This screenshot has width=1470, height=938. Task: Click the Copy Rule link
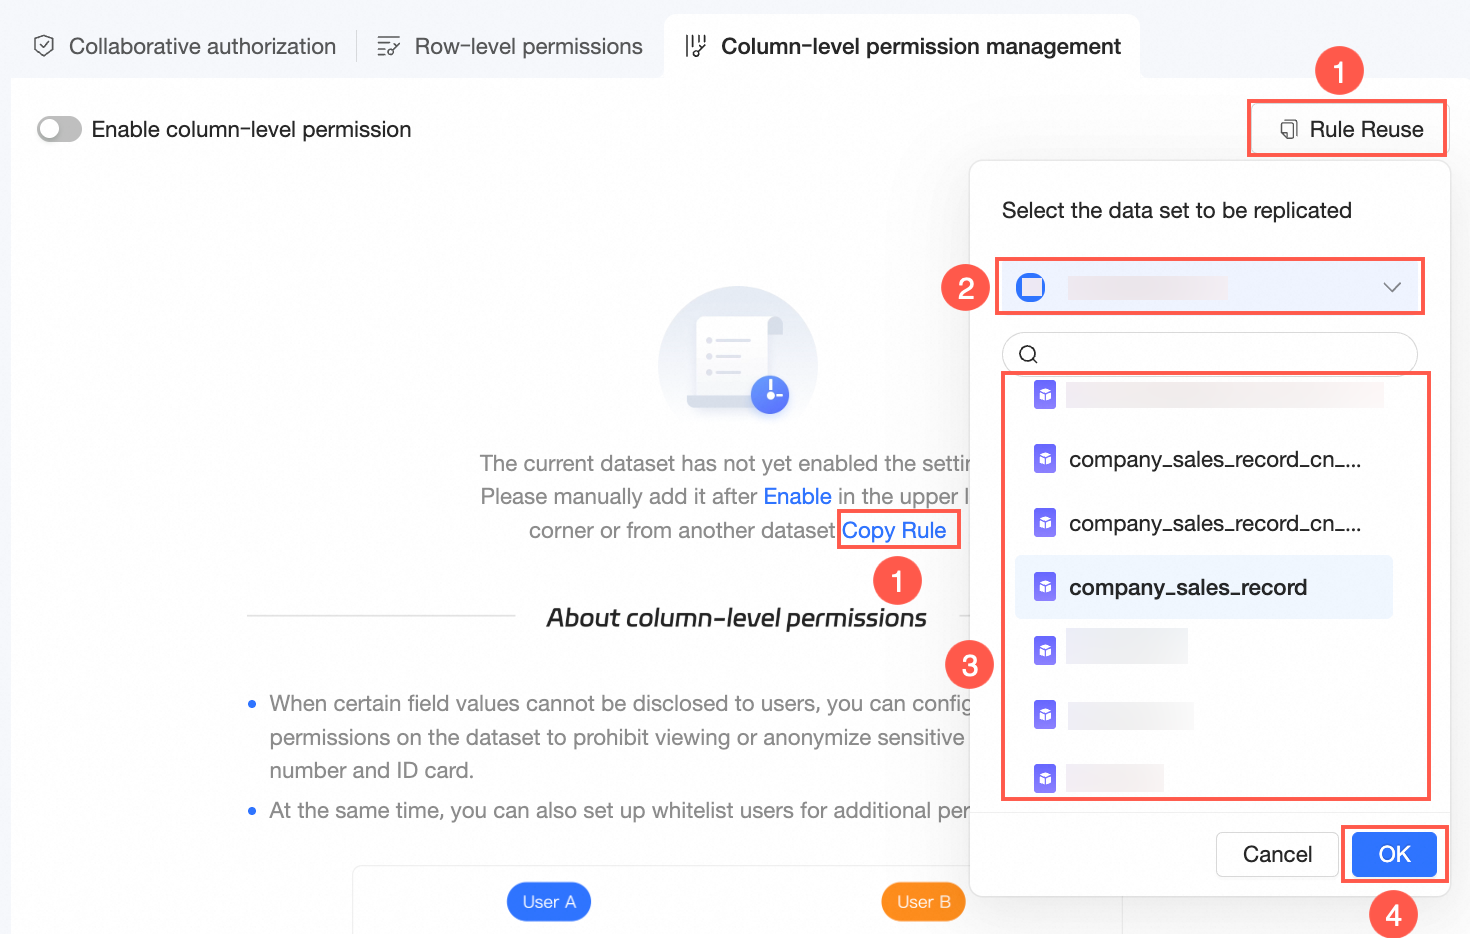coord(894,530)
